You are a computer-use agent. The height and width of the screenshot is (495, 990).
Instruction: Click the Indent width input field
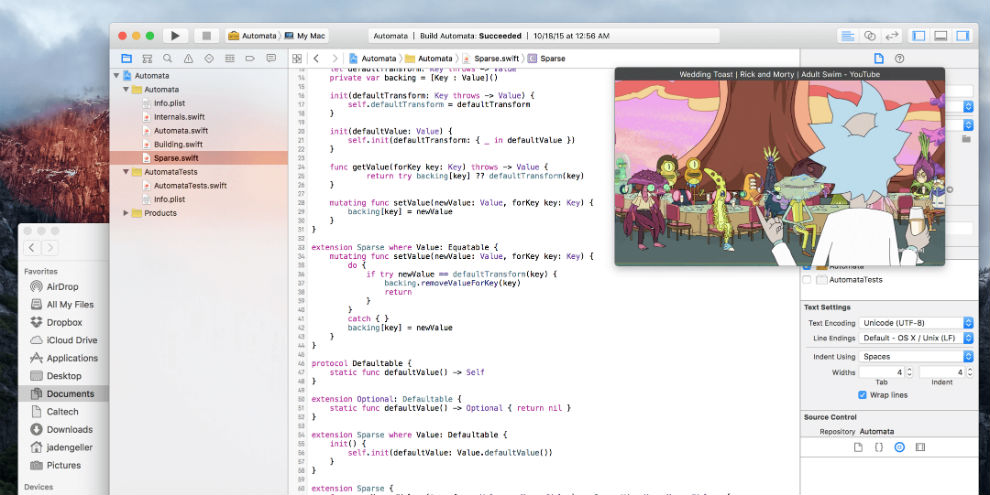(942, 373)
